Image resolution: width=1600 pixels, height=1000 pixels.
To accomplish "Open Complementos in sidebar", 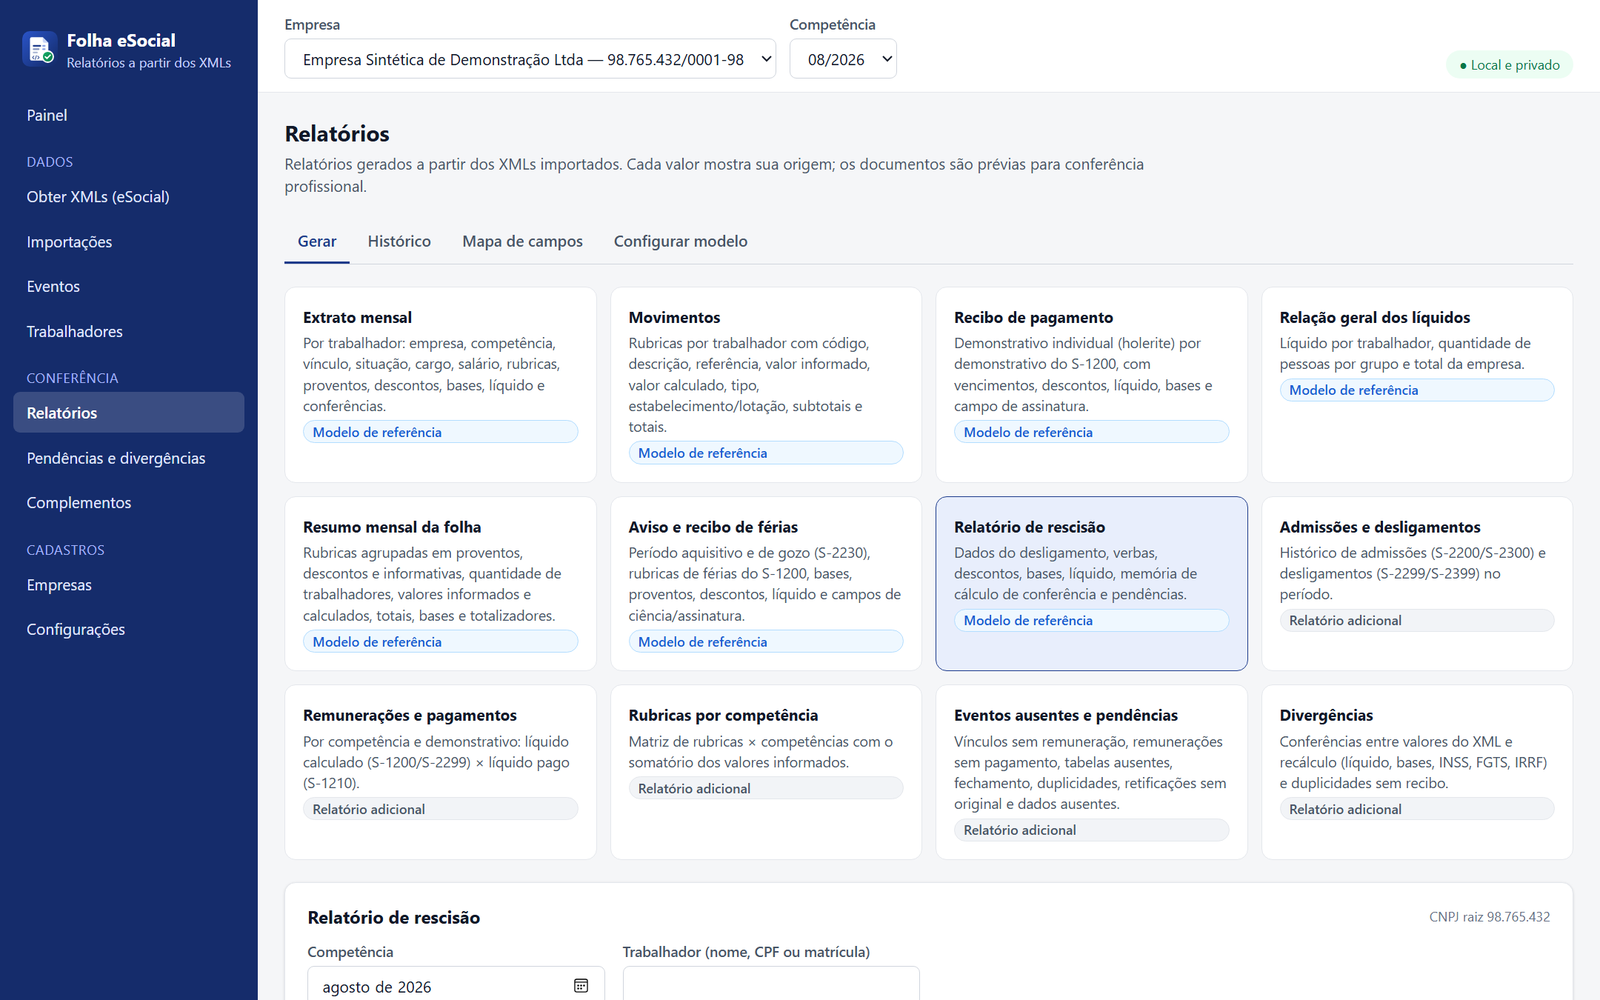I will click(129, 503).
